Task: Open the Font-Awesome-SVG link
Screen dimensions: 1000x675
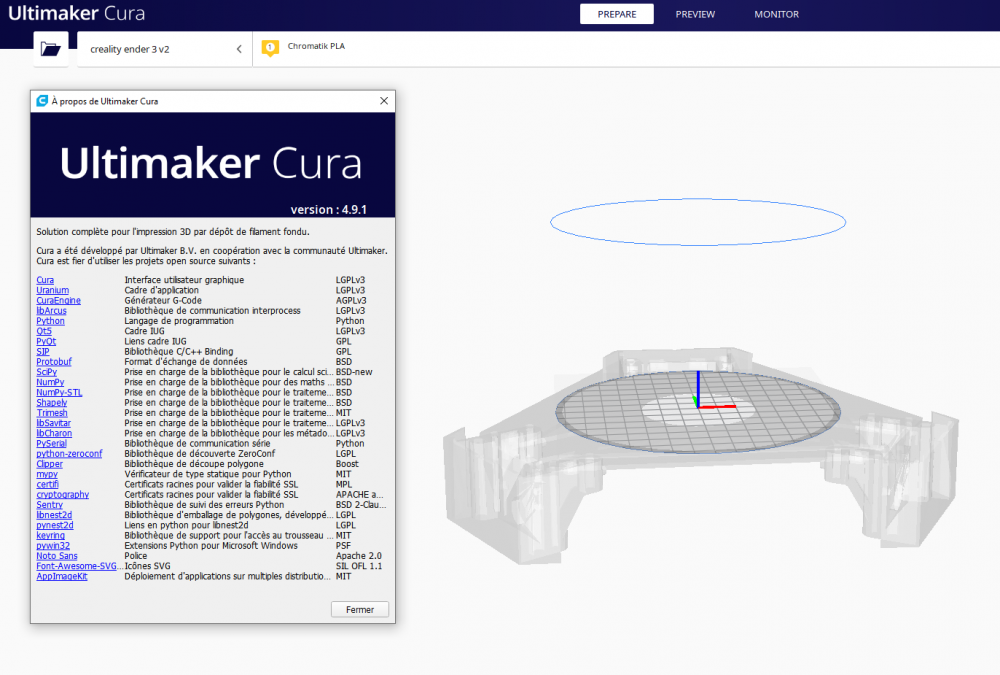Action: tap(77, 566)
